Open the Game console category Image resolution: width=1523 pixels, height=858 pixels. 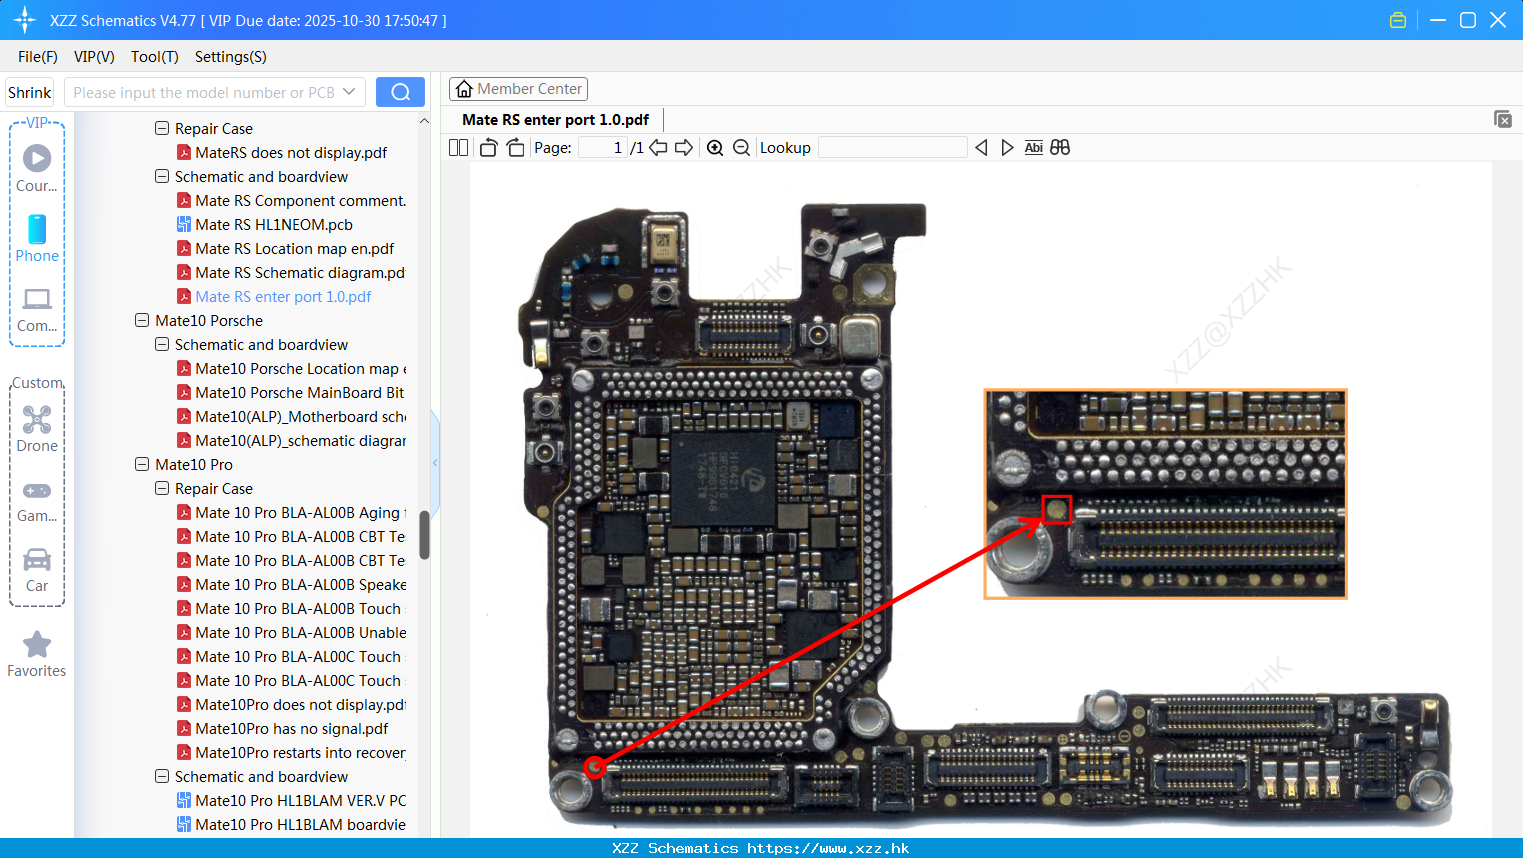click(37, 500)
